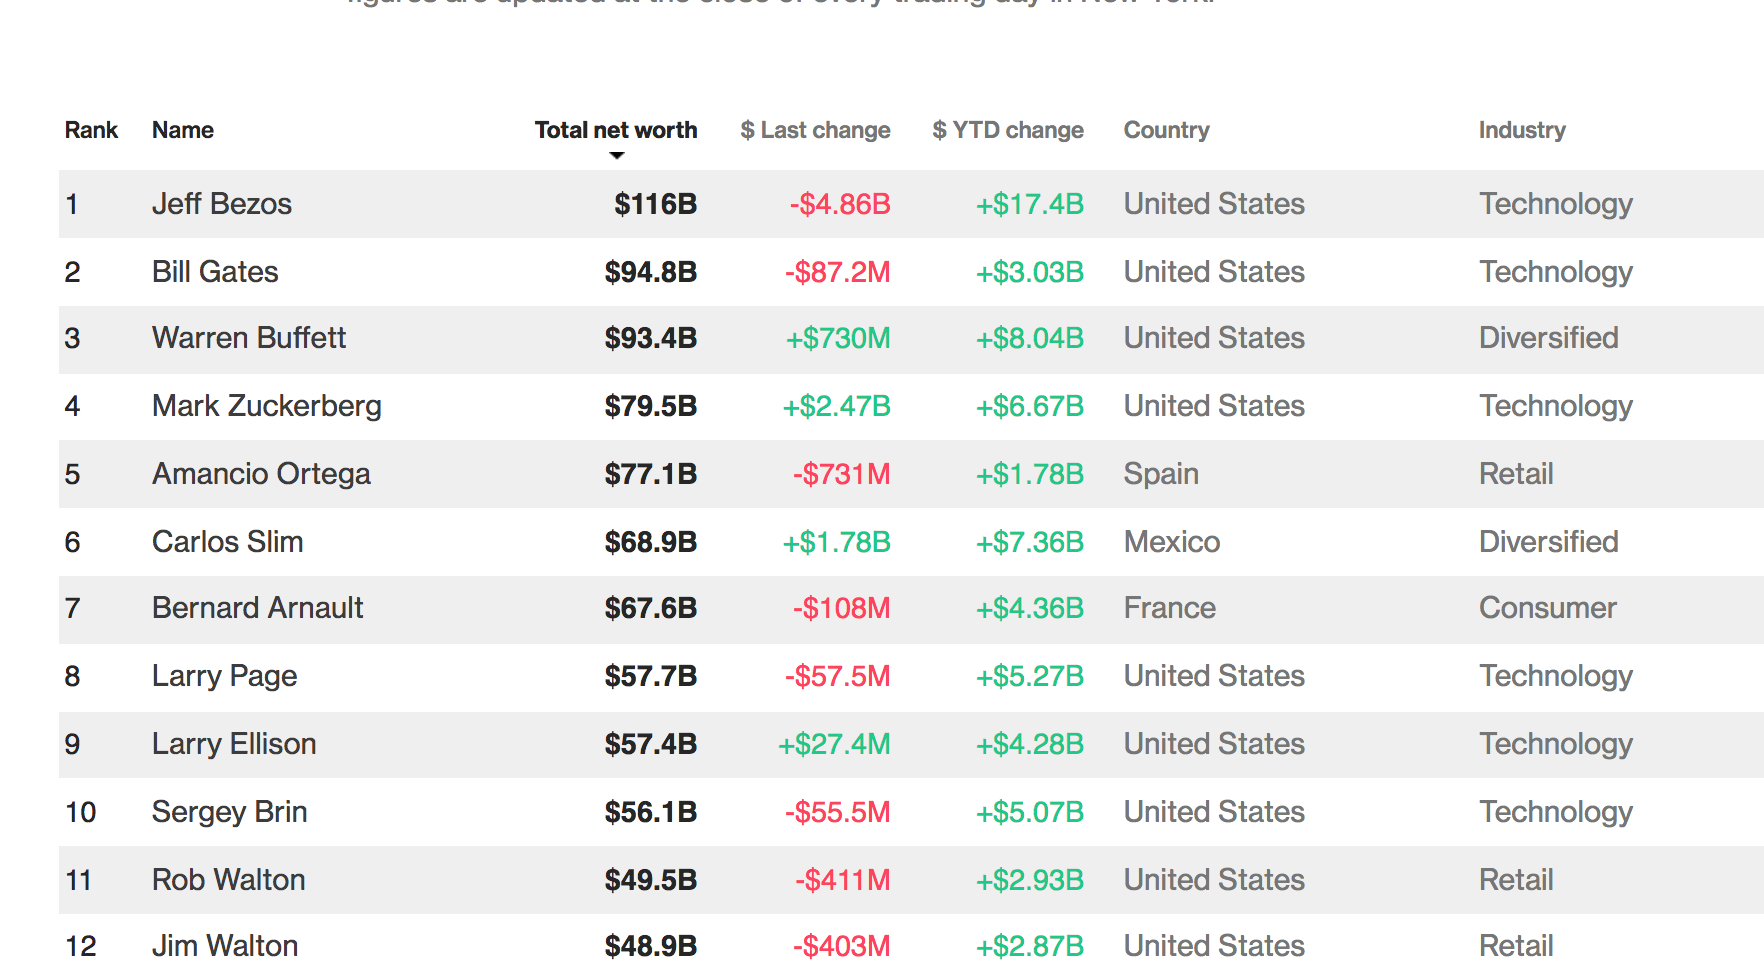Click France in Bernard Arnault's row

pyautogui.click(x=1169, y=608)
